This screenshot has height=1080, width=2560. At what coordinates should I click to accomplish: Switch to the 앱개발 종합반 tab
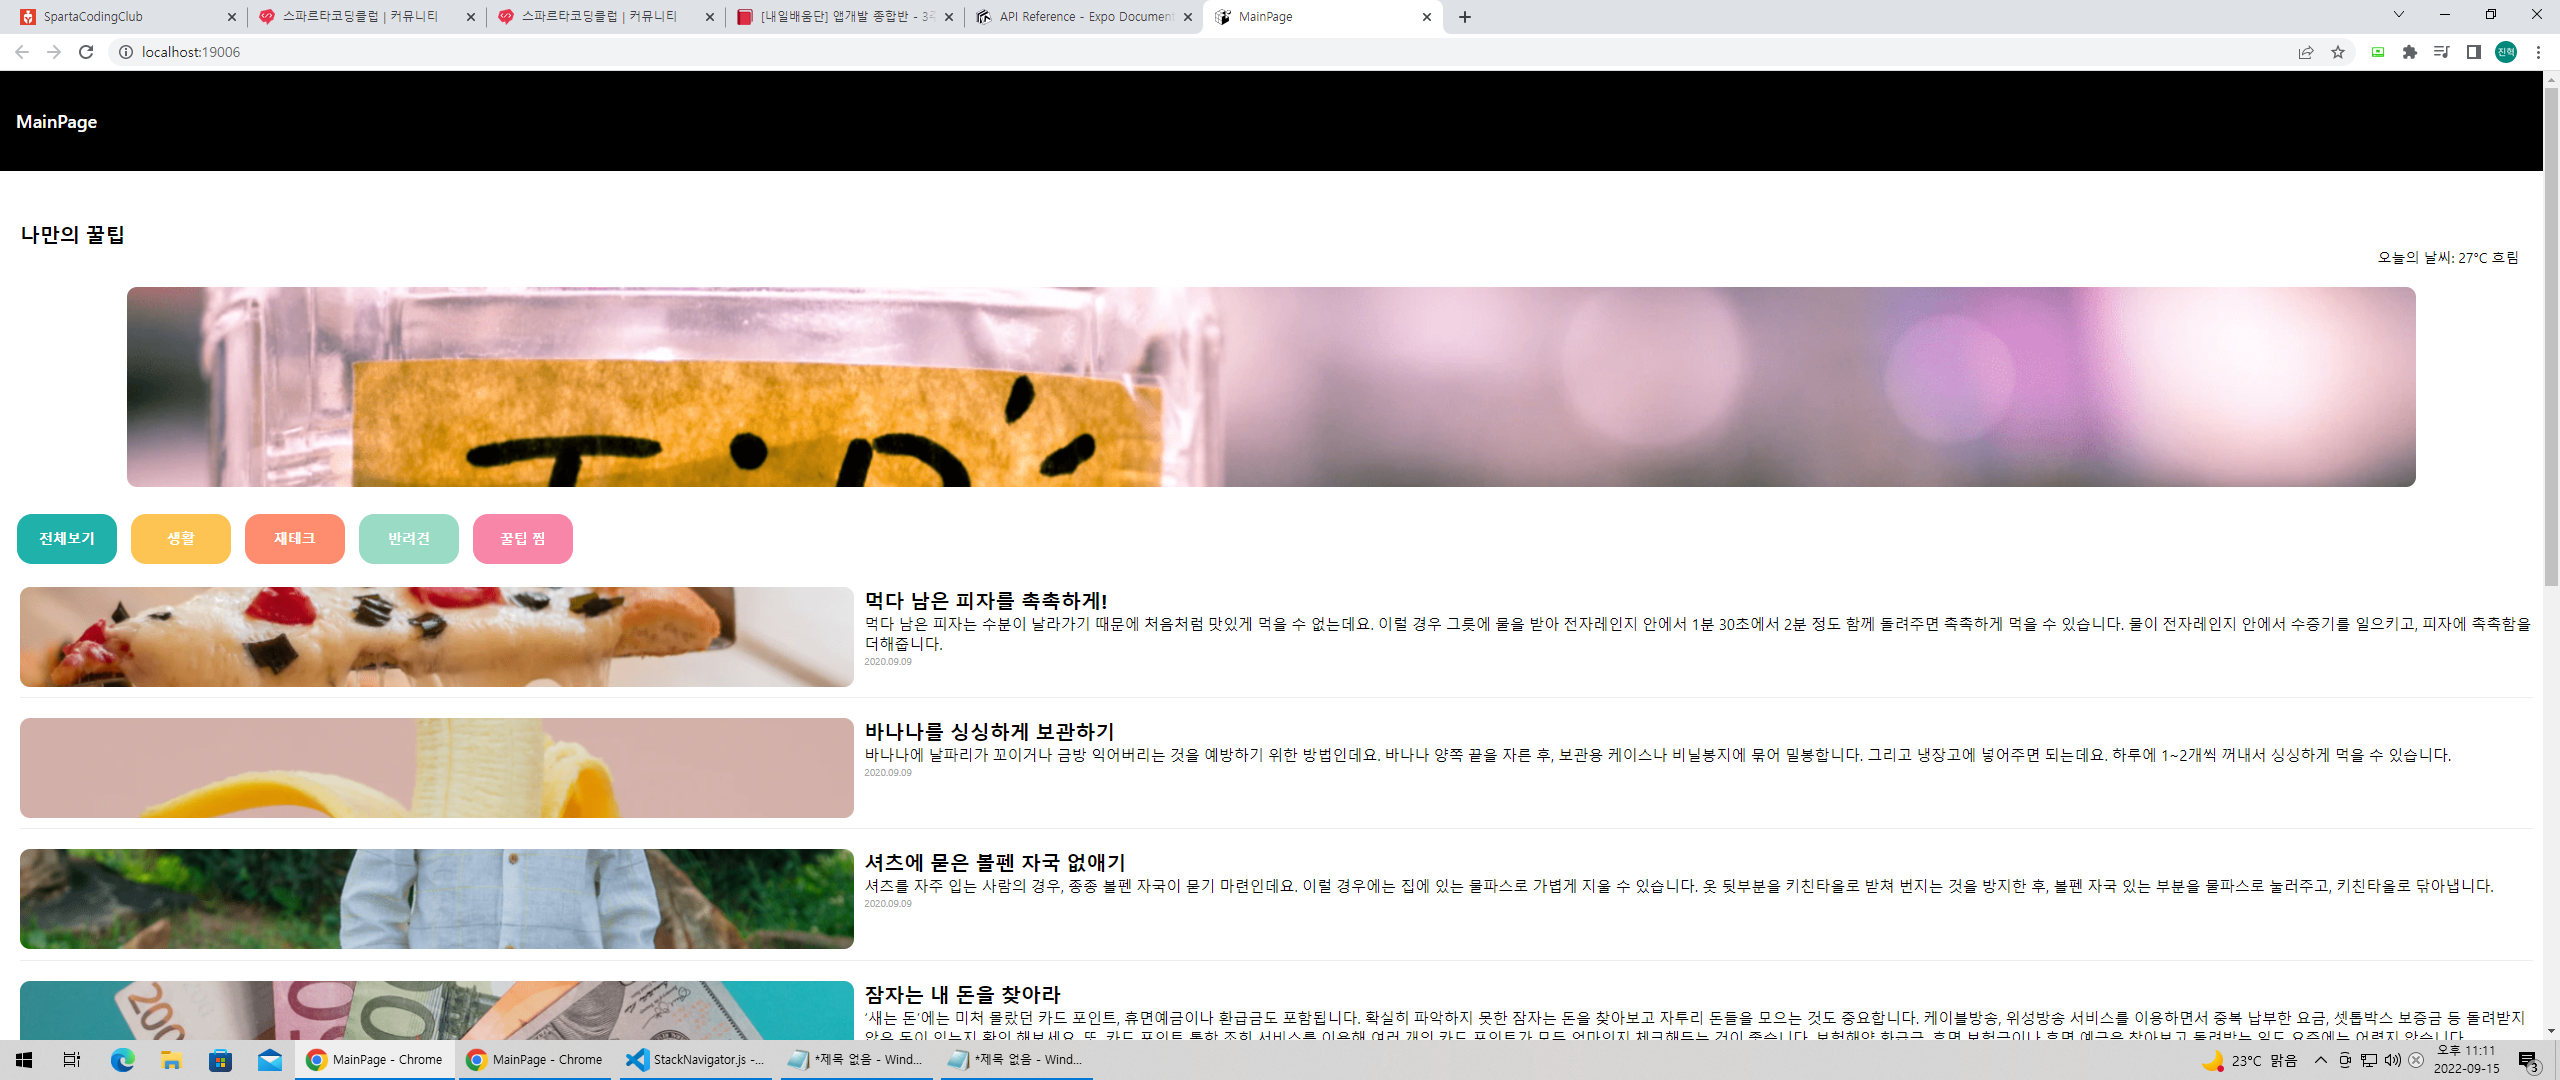pos(845,17)
